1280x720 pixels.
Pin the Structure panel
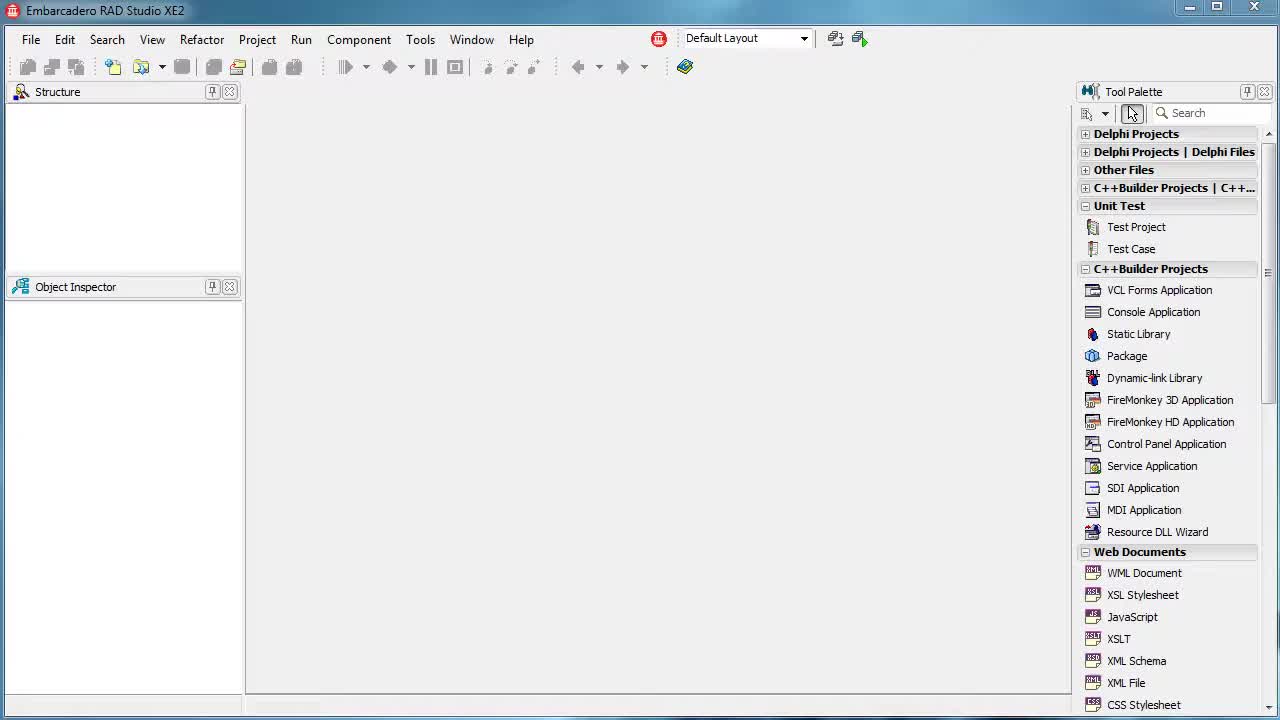pos(212,92)
